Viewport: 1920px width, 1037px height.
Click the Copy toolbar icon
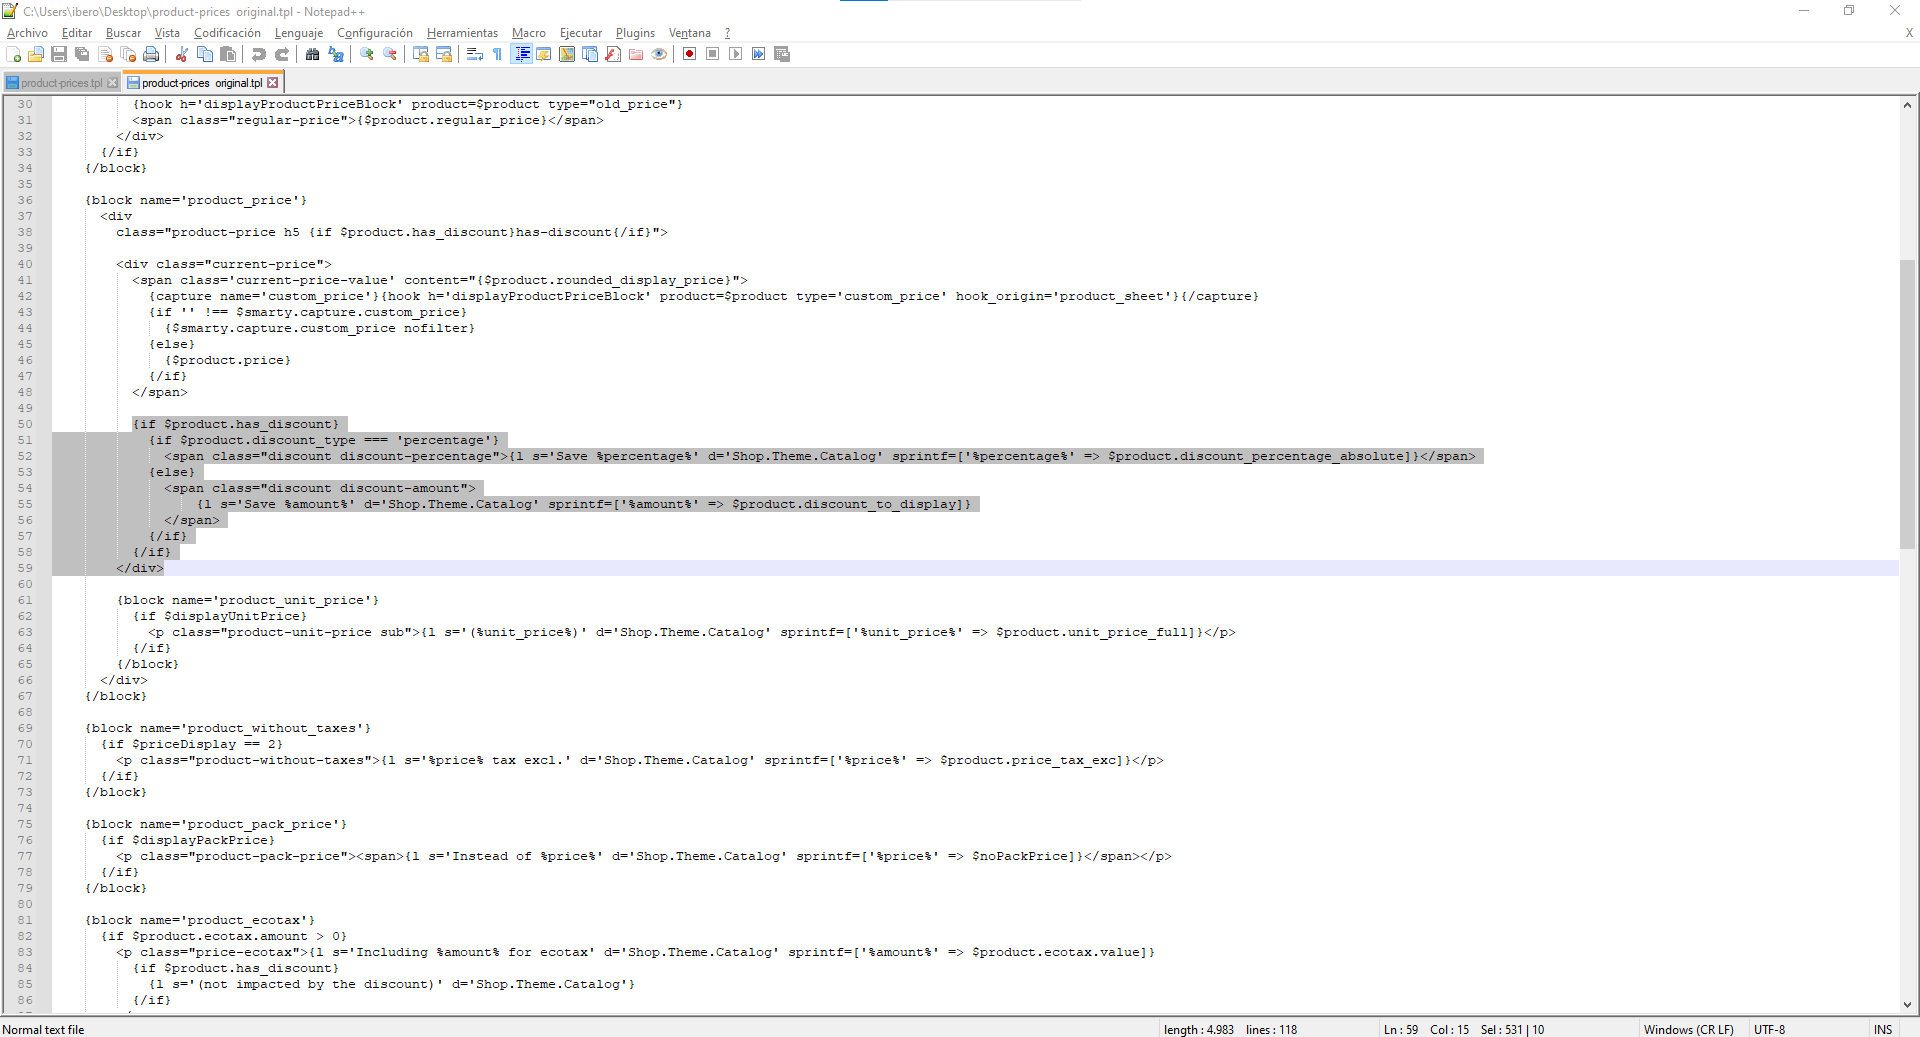[x=205, y=54]
